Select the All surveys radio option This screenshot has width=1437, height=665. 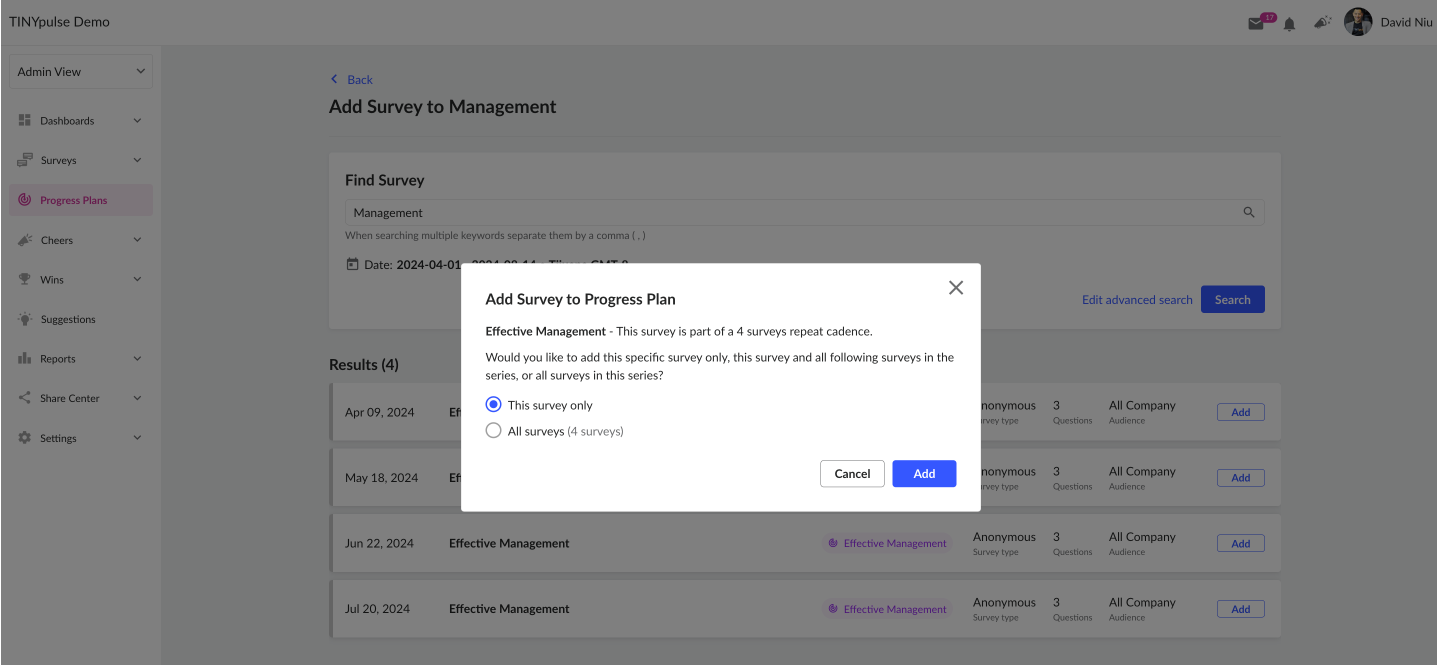pos(493,431)
